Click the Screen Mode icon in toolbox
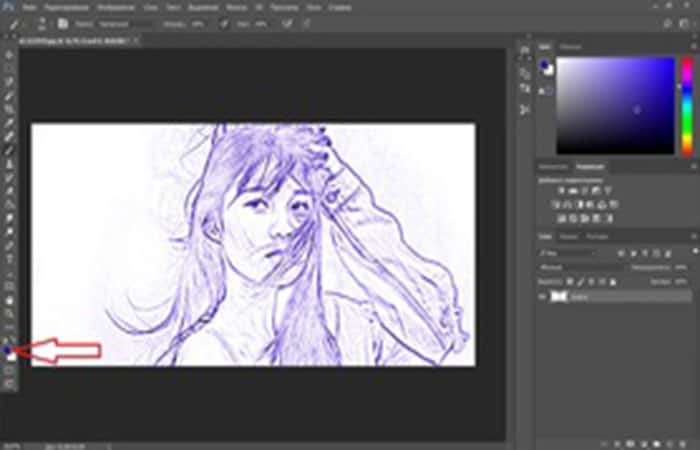Viewport: 700px width, 450px height. point(9,383)
